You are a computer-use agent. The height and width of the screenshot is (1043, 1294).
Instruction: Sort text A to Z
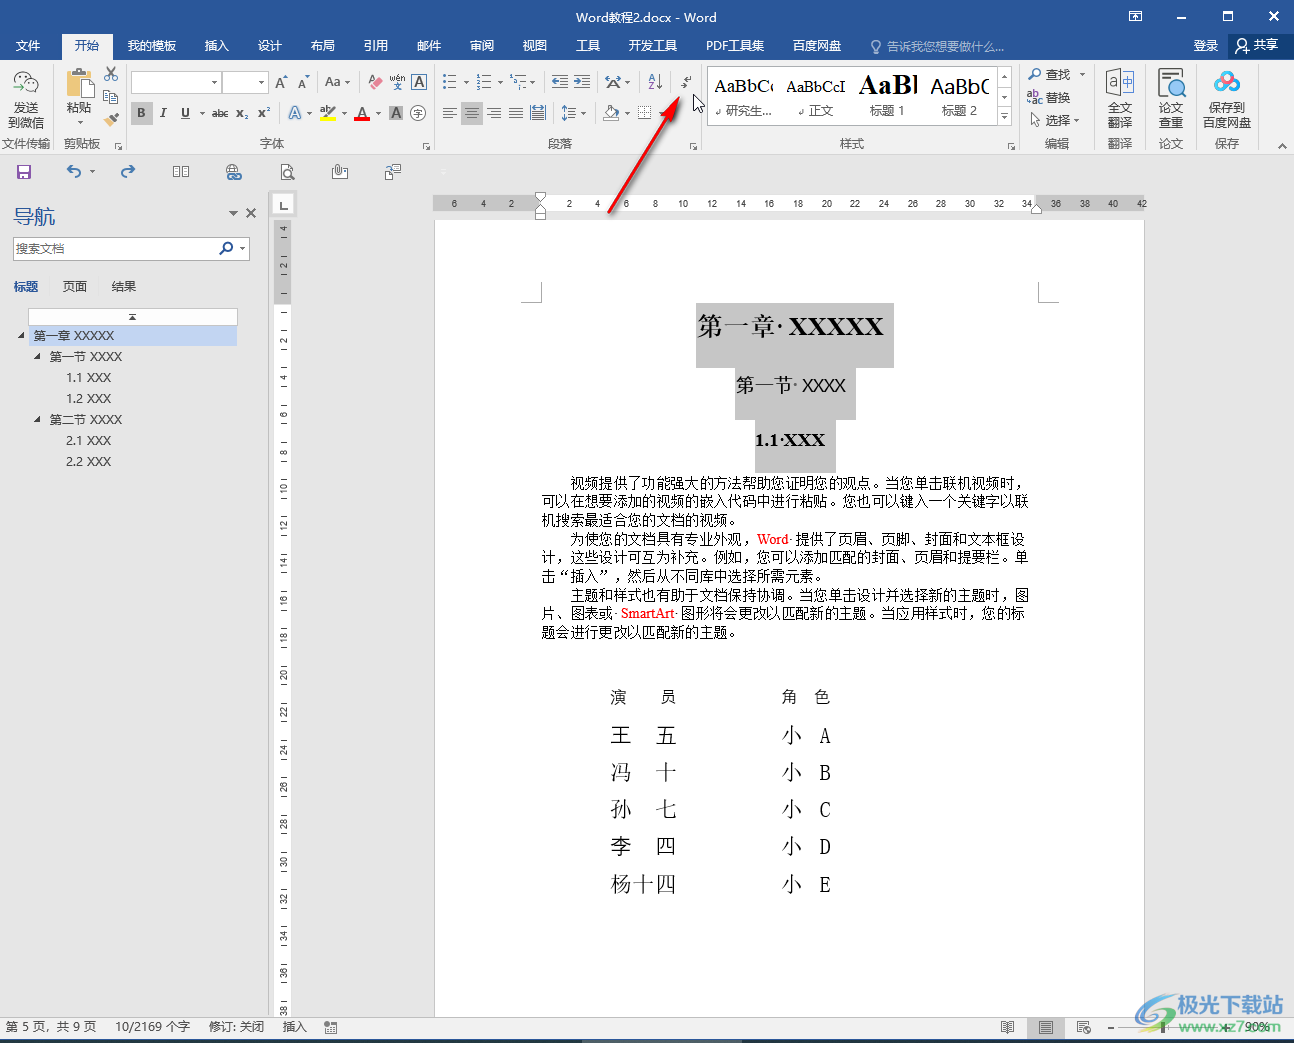[x=655, y=82]
